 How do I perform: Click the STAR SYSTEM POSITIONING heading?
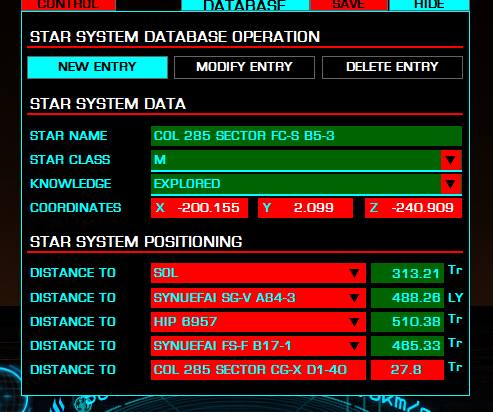click(x=136, y=242)
